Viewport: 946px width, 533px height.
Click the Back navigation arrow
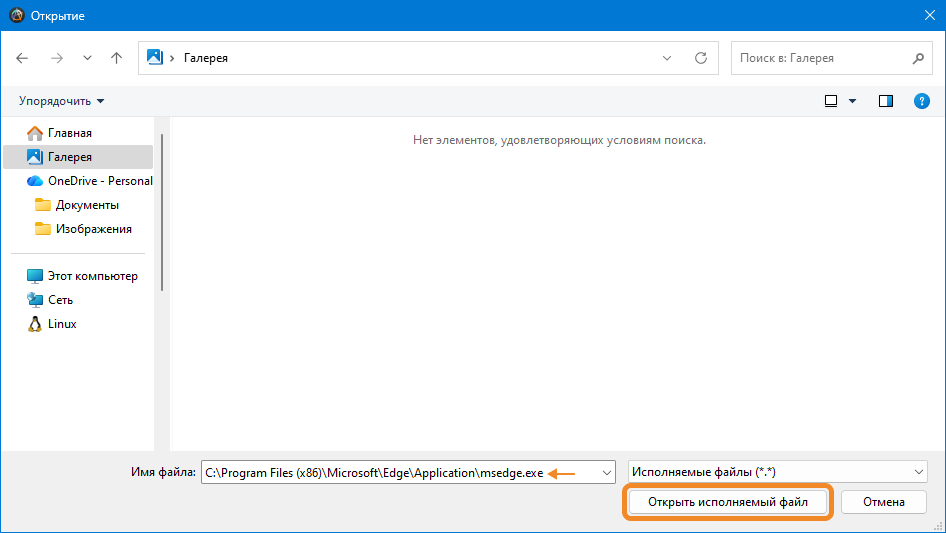(x=23, y=58)
